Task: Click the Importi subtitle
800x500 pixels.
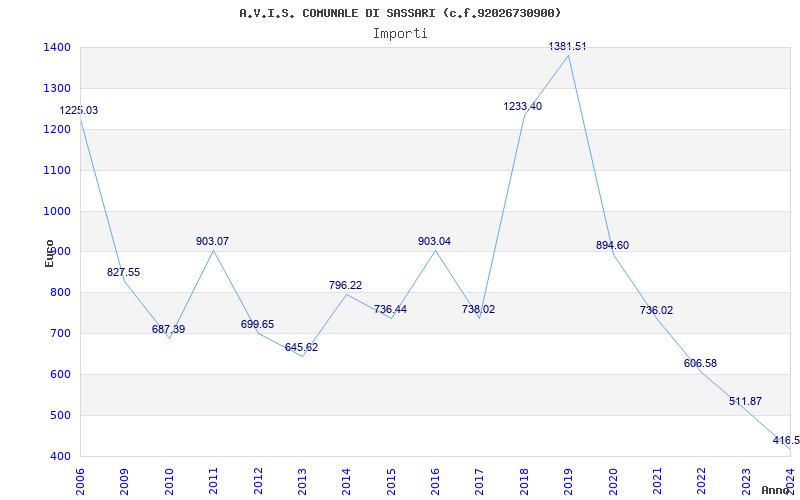Action: (x=400, y=34)
